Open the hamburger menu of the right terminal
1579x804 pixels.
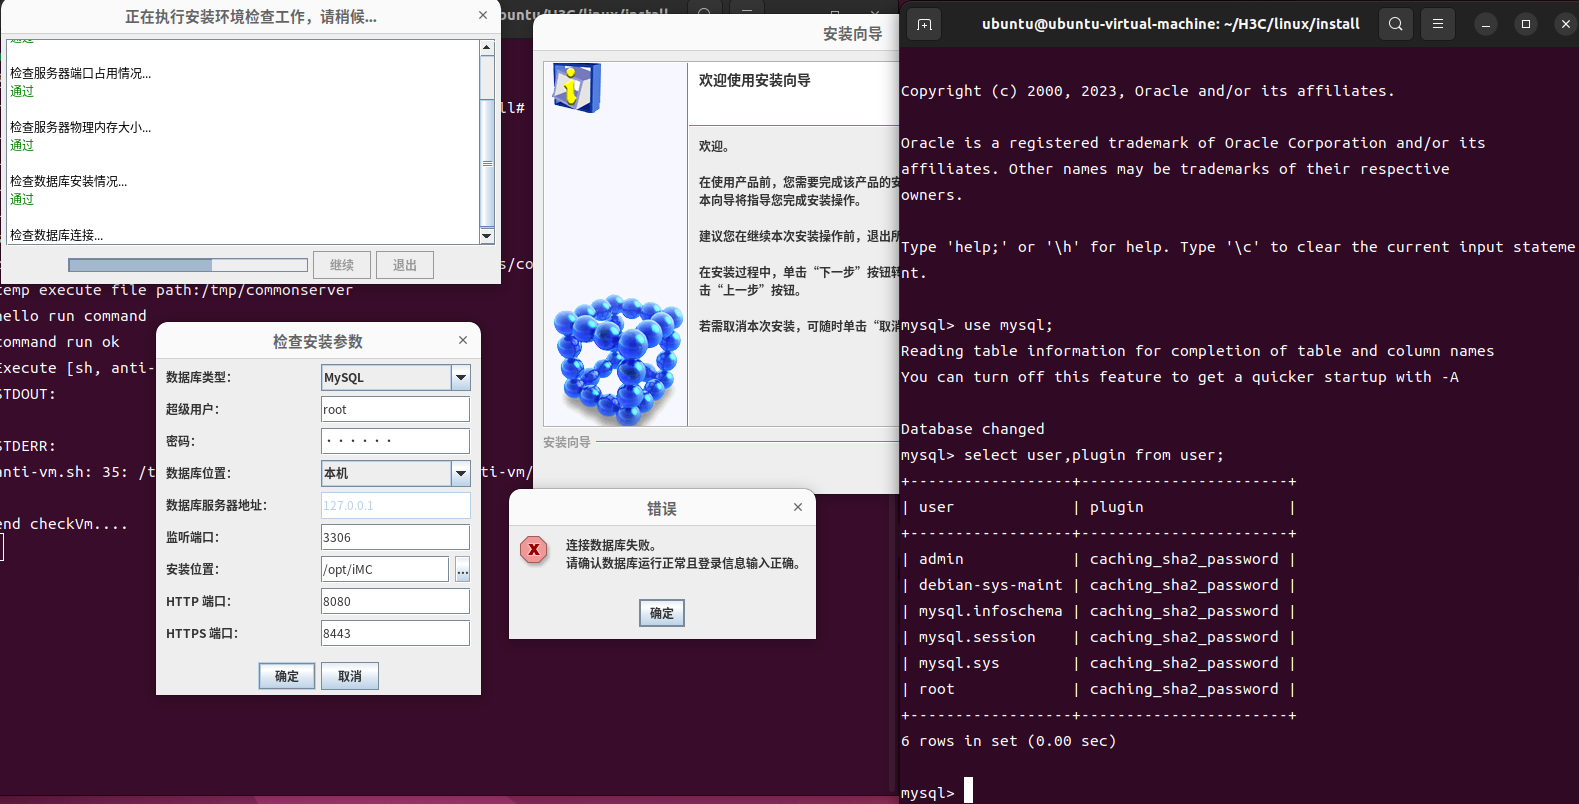click(x=1438, y=24)
